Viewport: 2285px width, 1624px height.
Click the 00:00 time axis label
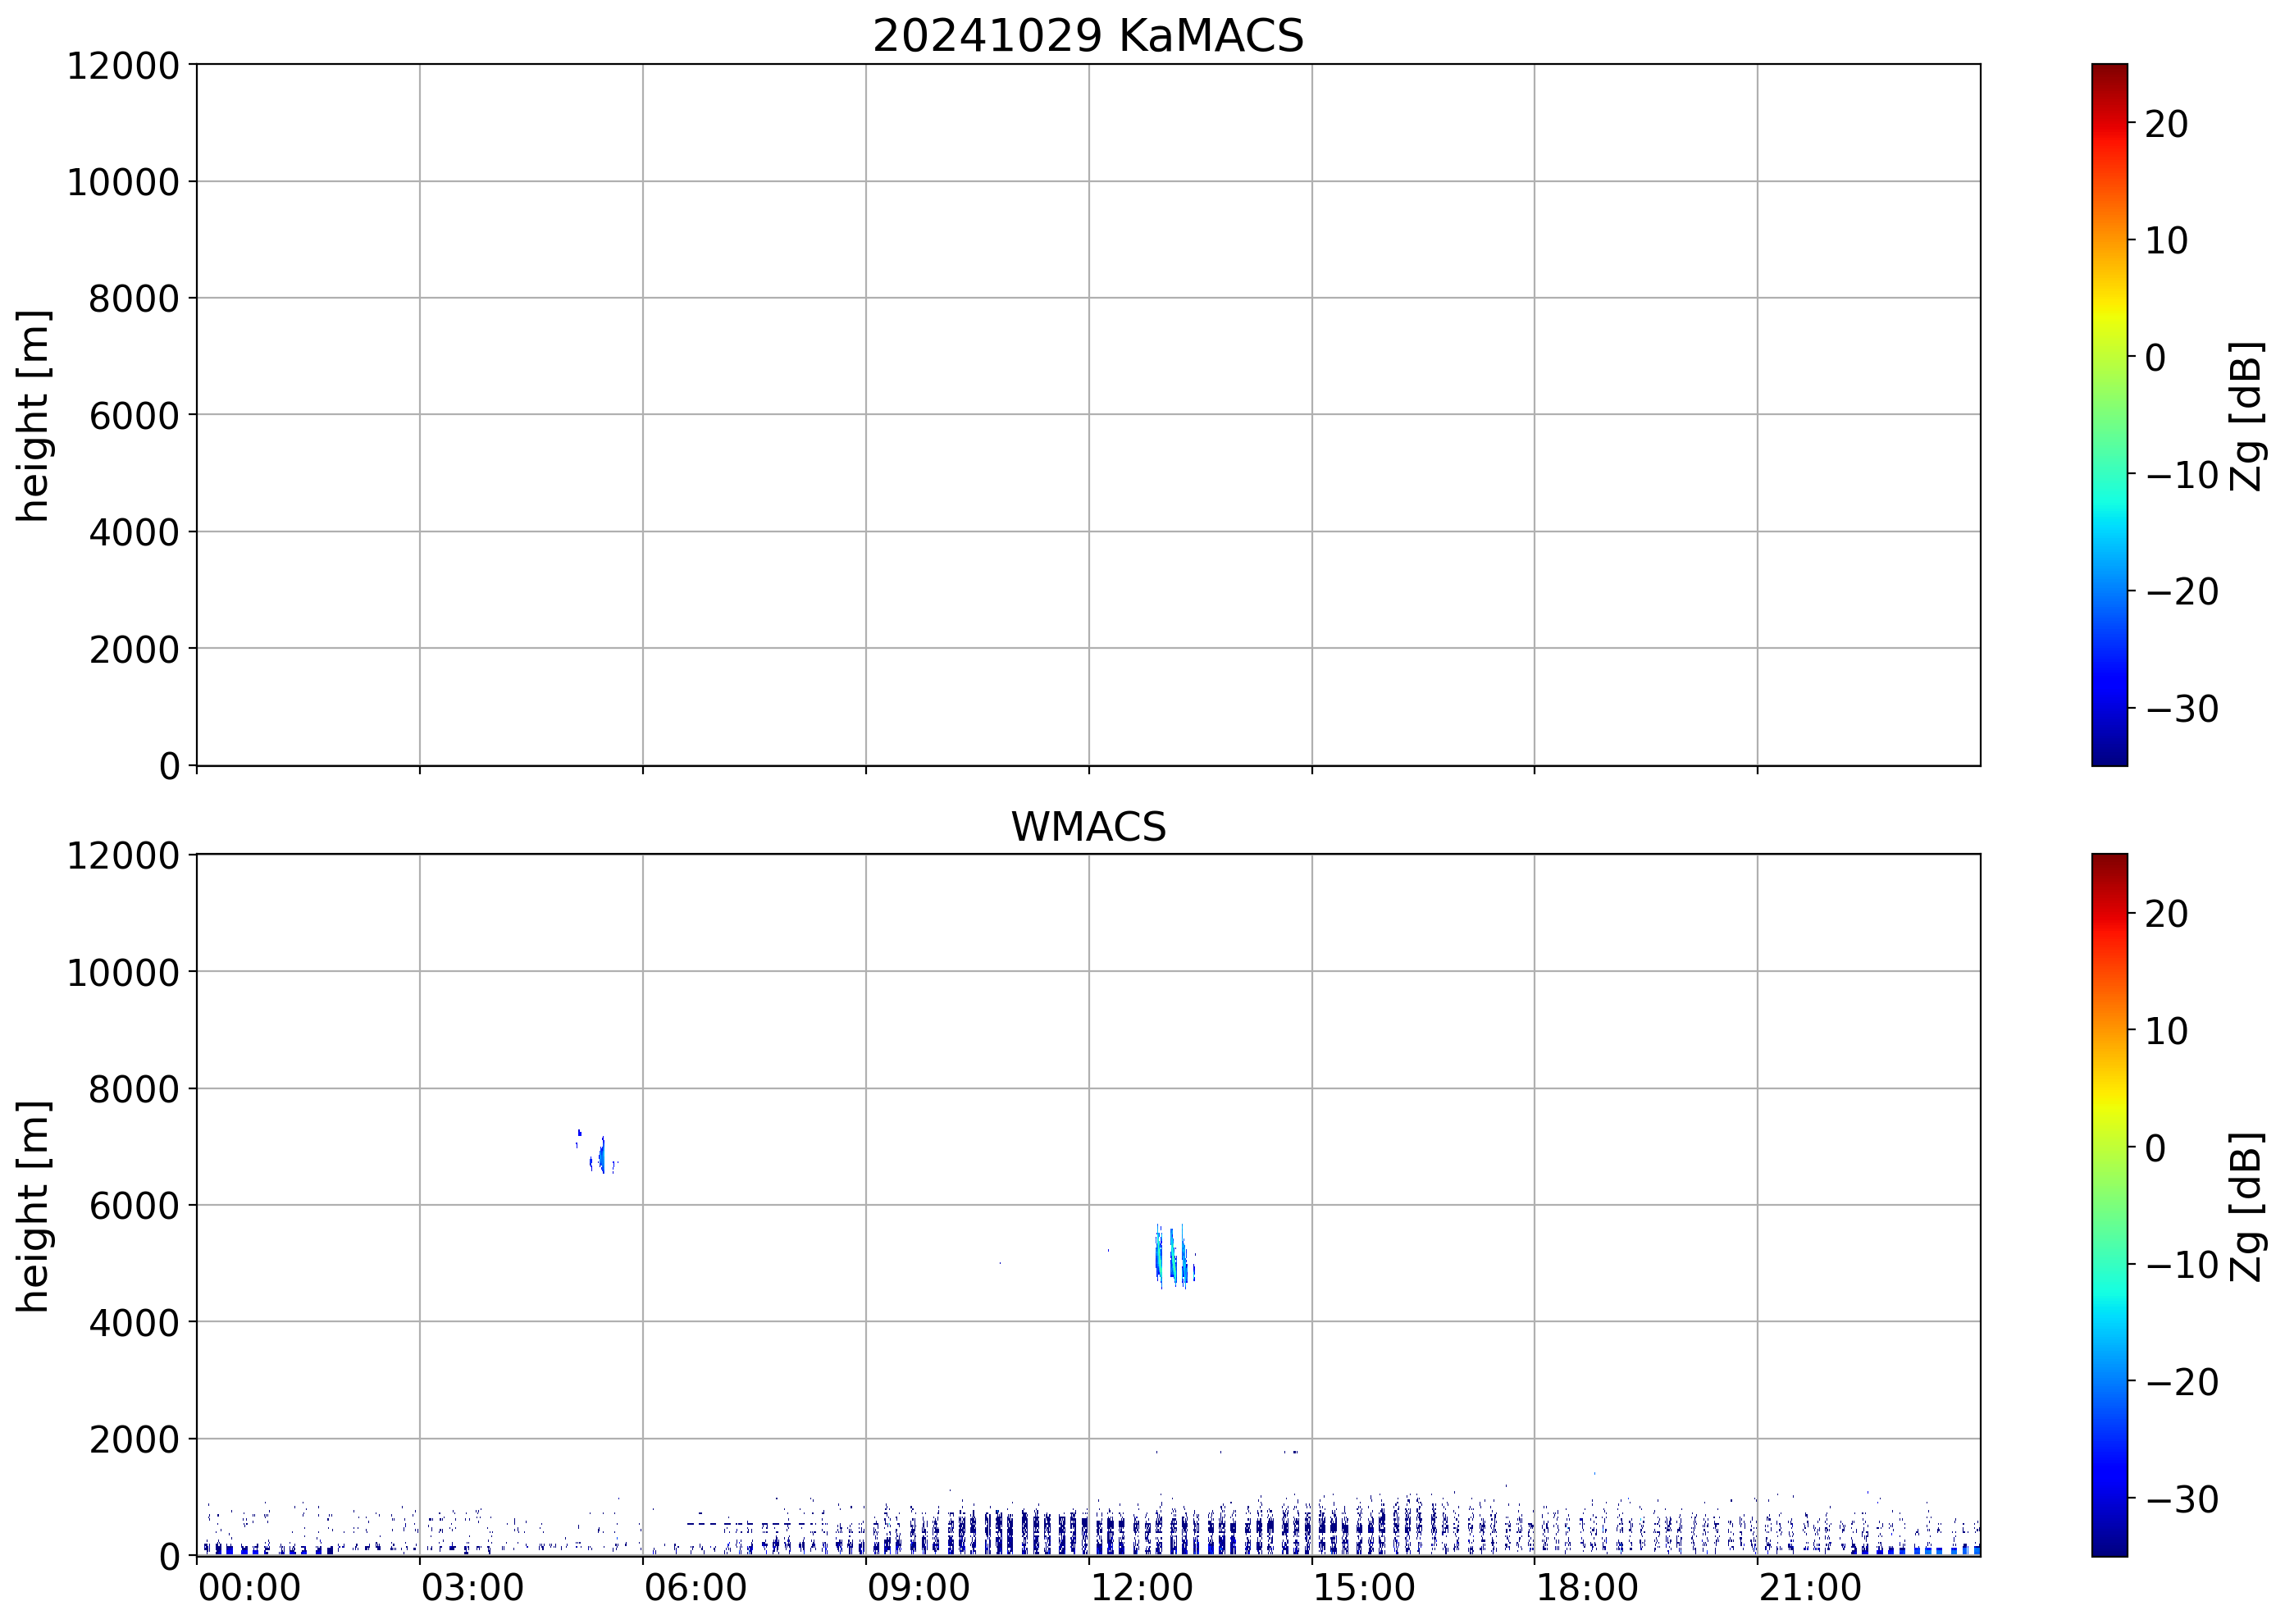(x=249, y=1588)
